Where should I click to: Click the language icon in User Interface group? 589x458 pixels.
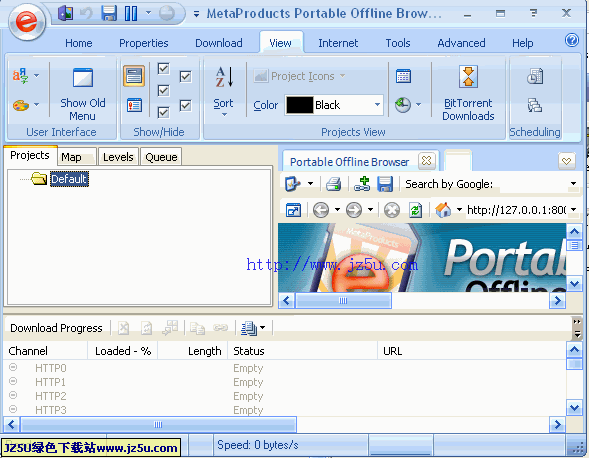coord(20,76)
